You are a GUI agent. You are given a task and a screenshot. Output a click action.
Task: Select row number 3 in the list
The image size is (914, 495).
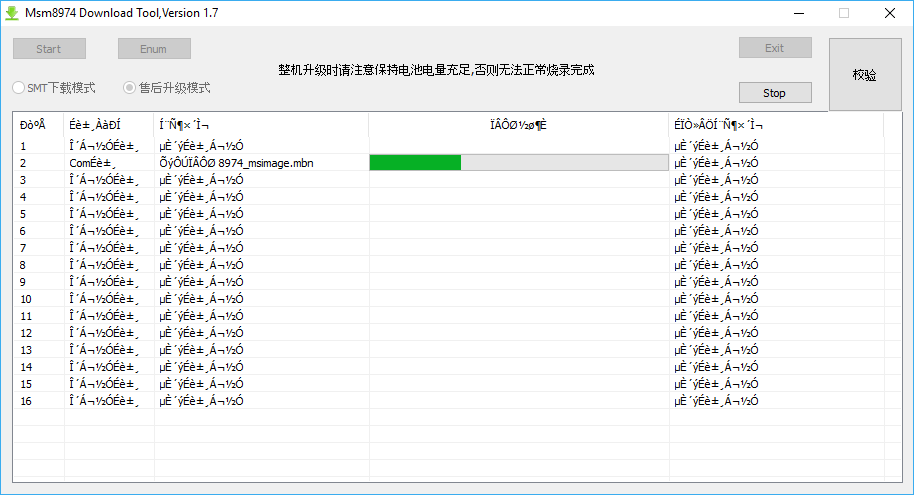(23, 180)
